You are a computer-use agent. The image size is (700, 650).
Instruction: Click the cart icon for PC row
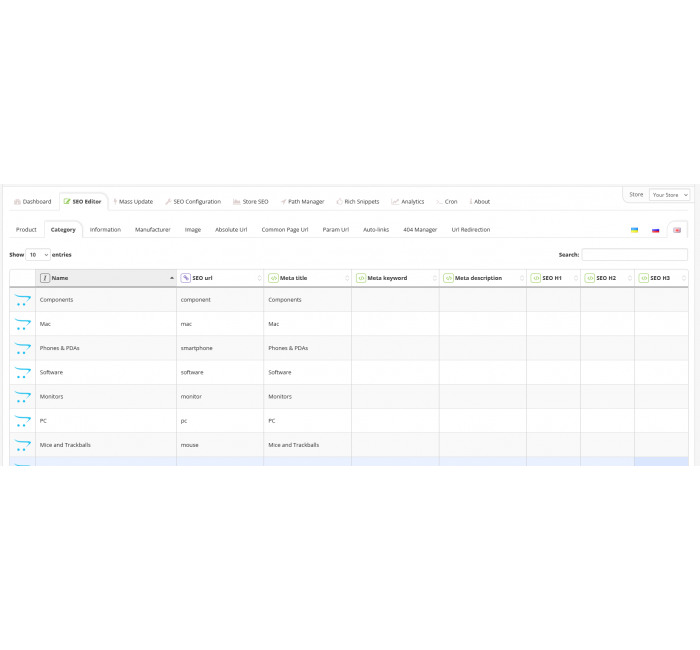pos(22,421)
